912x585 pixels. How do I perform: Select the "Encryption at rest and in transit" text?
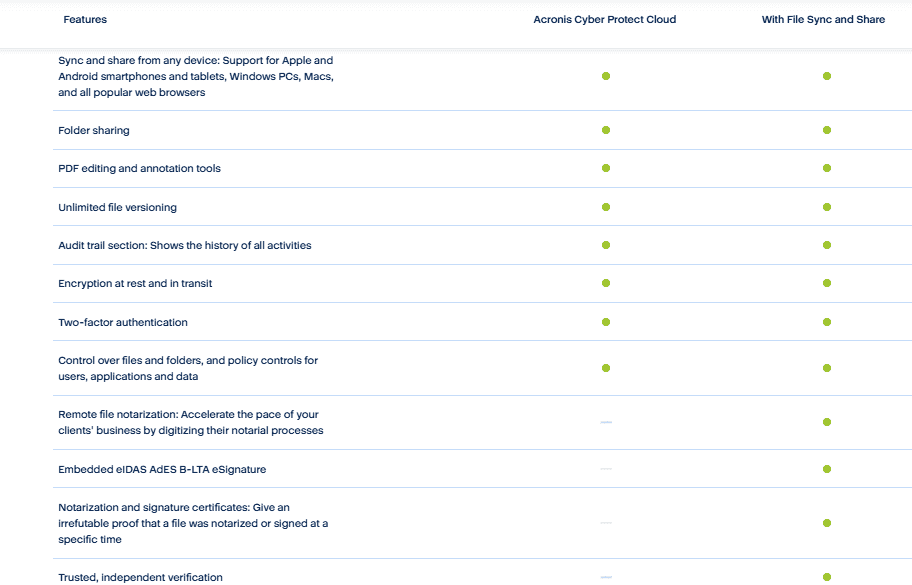(135, 283)
